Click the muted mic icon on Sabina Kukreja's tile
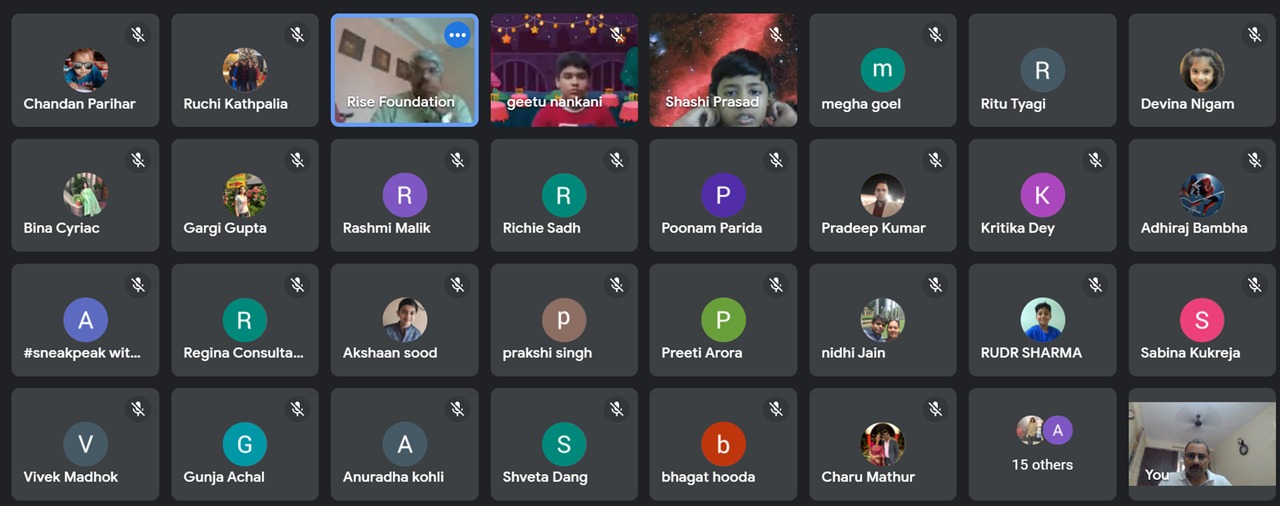Viewport: 1280px width, 506px height. [1255, 285]
